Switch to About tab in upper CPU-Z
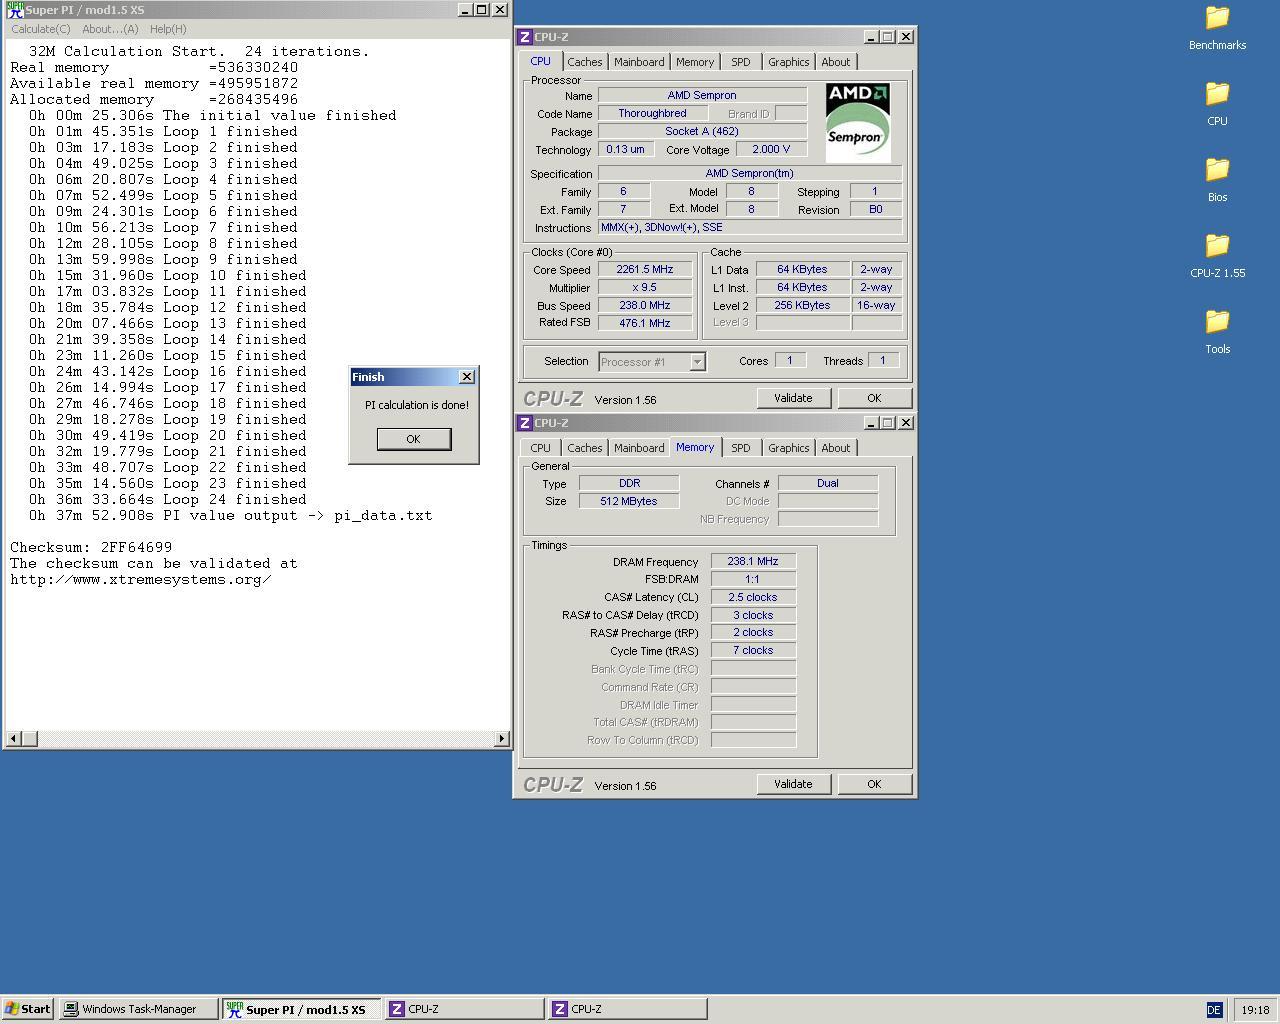The height and width of the screenshot is (1024, 1280). 836,62
